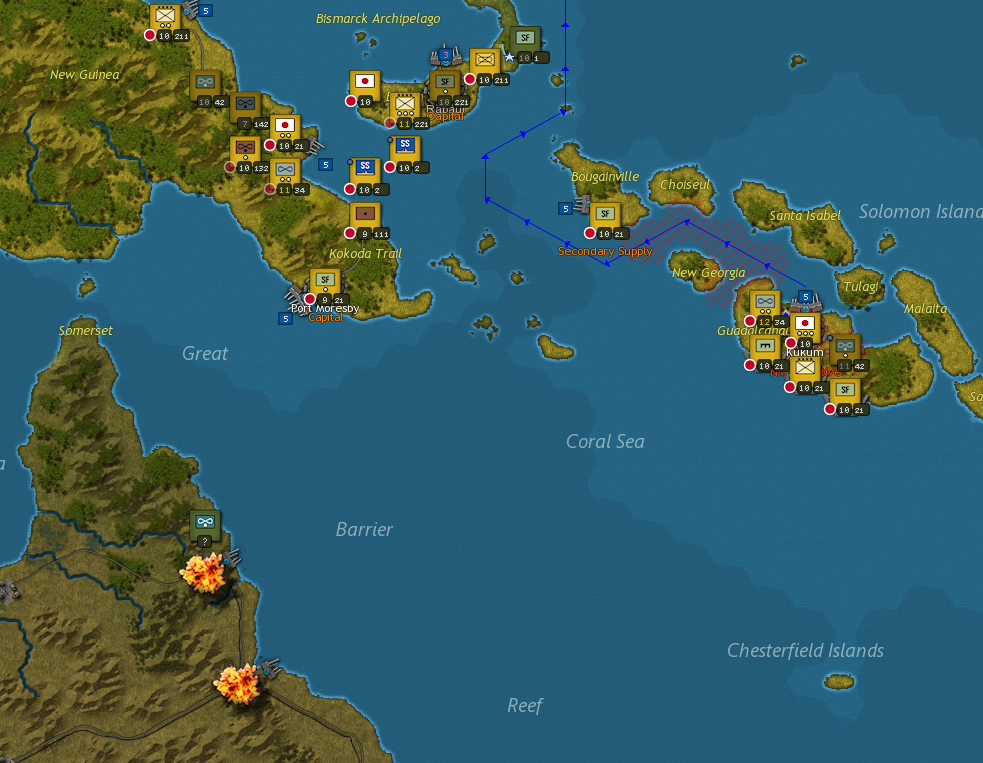
Task: Select the armor unit labeled 11 42 on Guadalcanal
Action: click(846, 350)
